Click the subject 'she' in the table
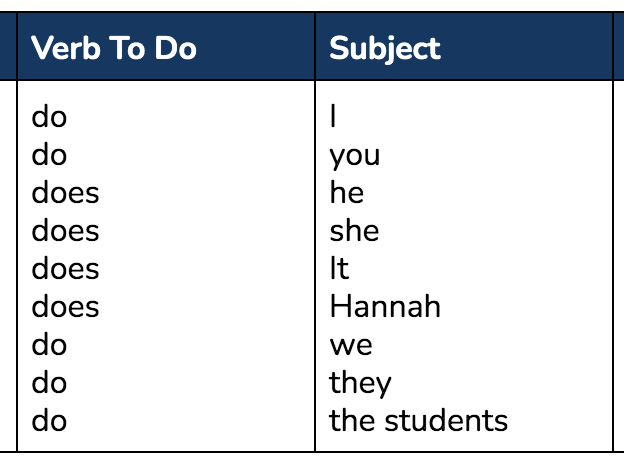Screen dimensions: 624x468 [x=354, y=231]
